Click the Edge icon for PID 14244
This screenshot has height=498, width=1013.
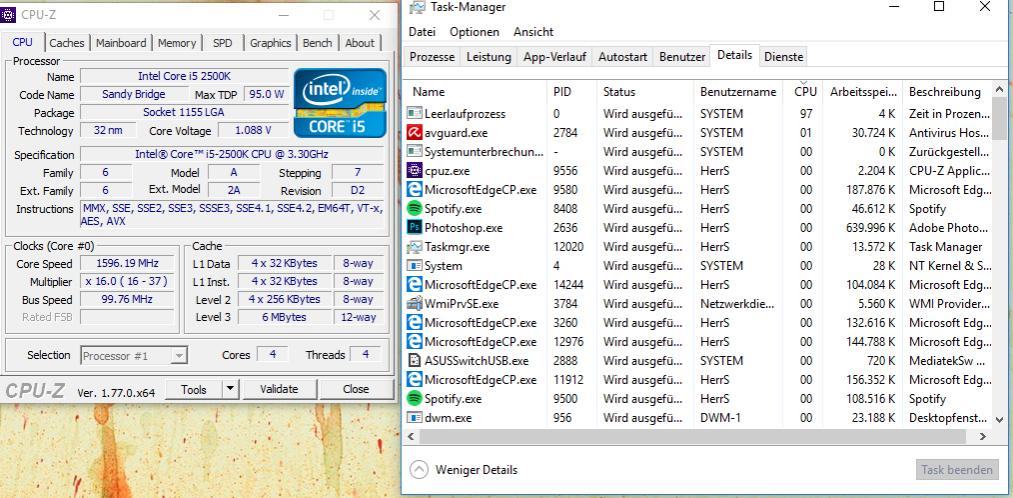414,285
